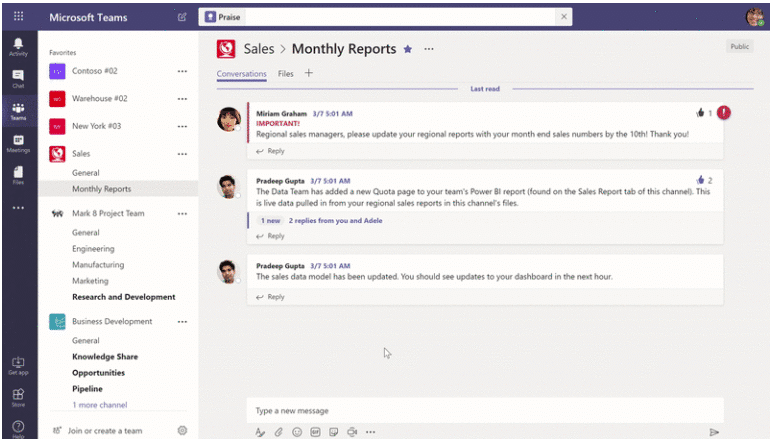Image resolution: width=773 pixels, height=439 pixels.
Task: Start a new chat with compose icon
Action: click(x=182, y=17)
